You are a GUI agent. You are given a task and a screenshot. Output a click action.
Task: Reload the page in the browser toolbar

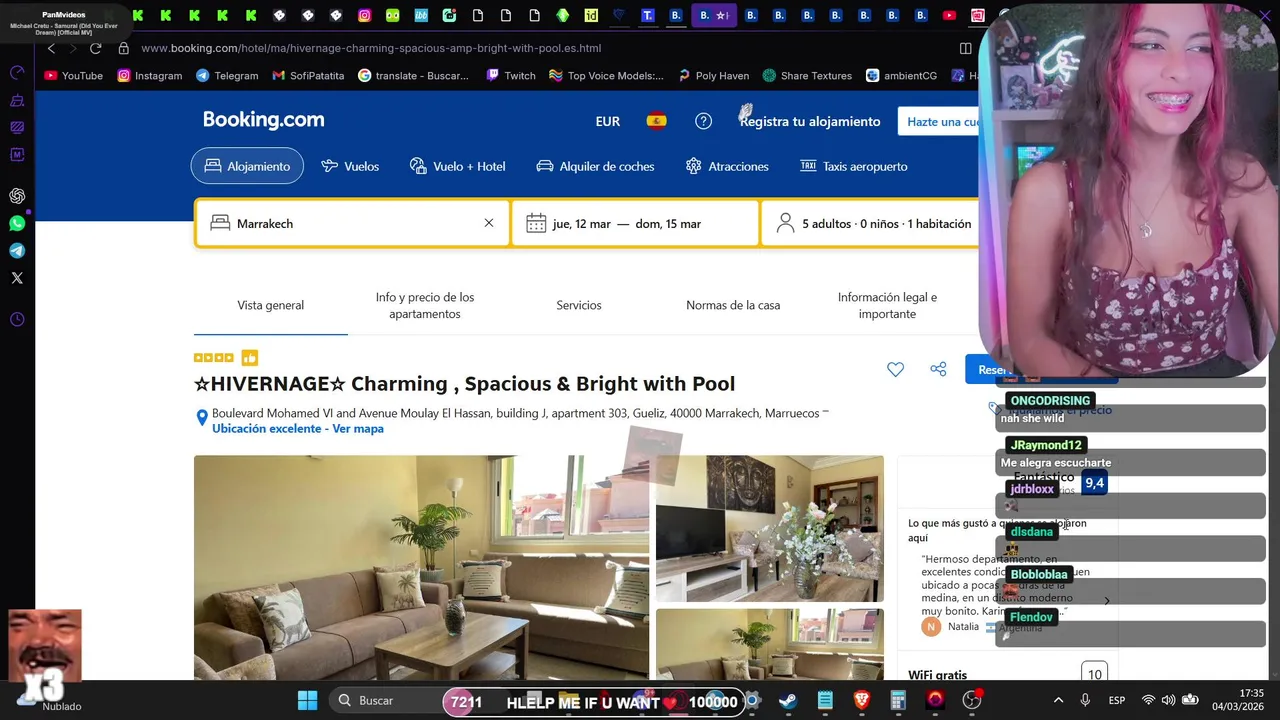[95, 48]
